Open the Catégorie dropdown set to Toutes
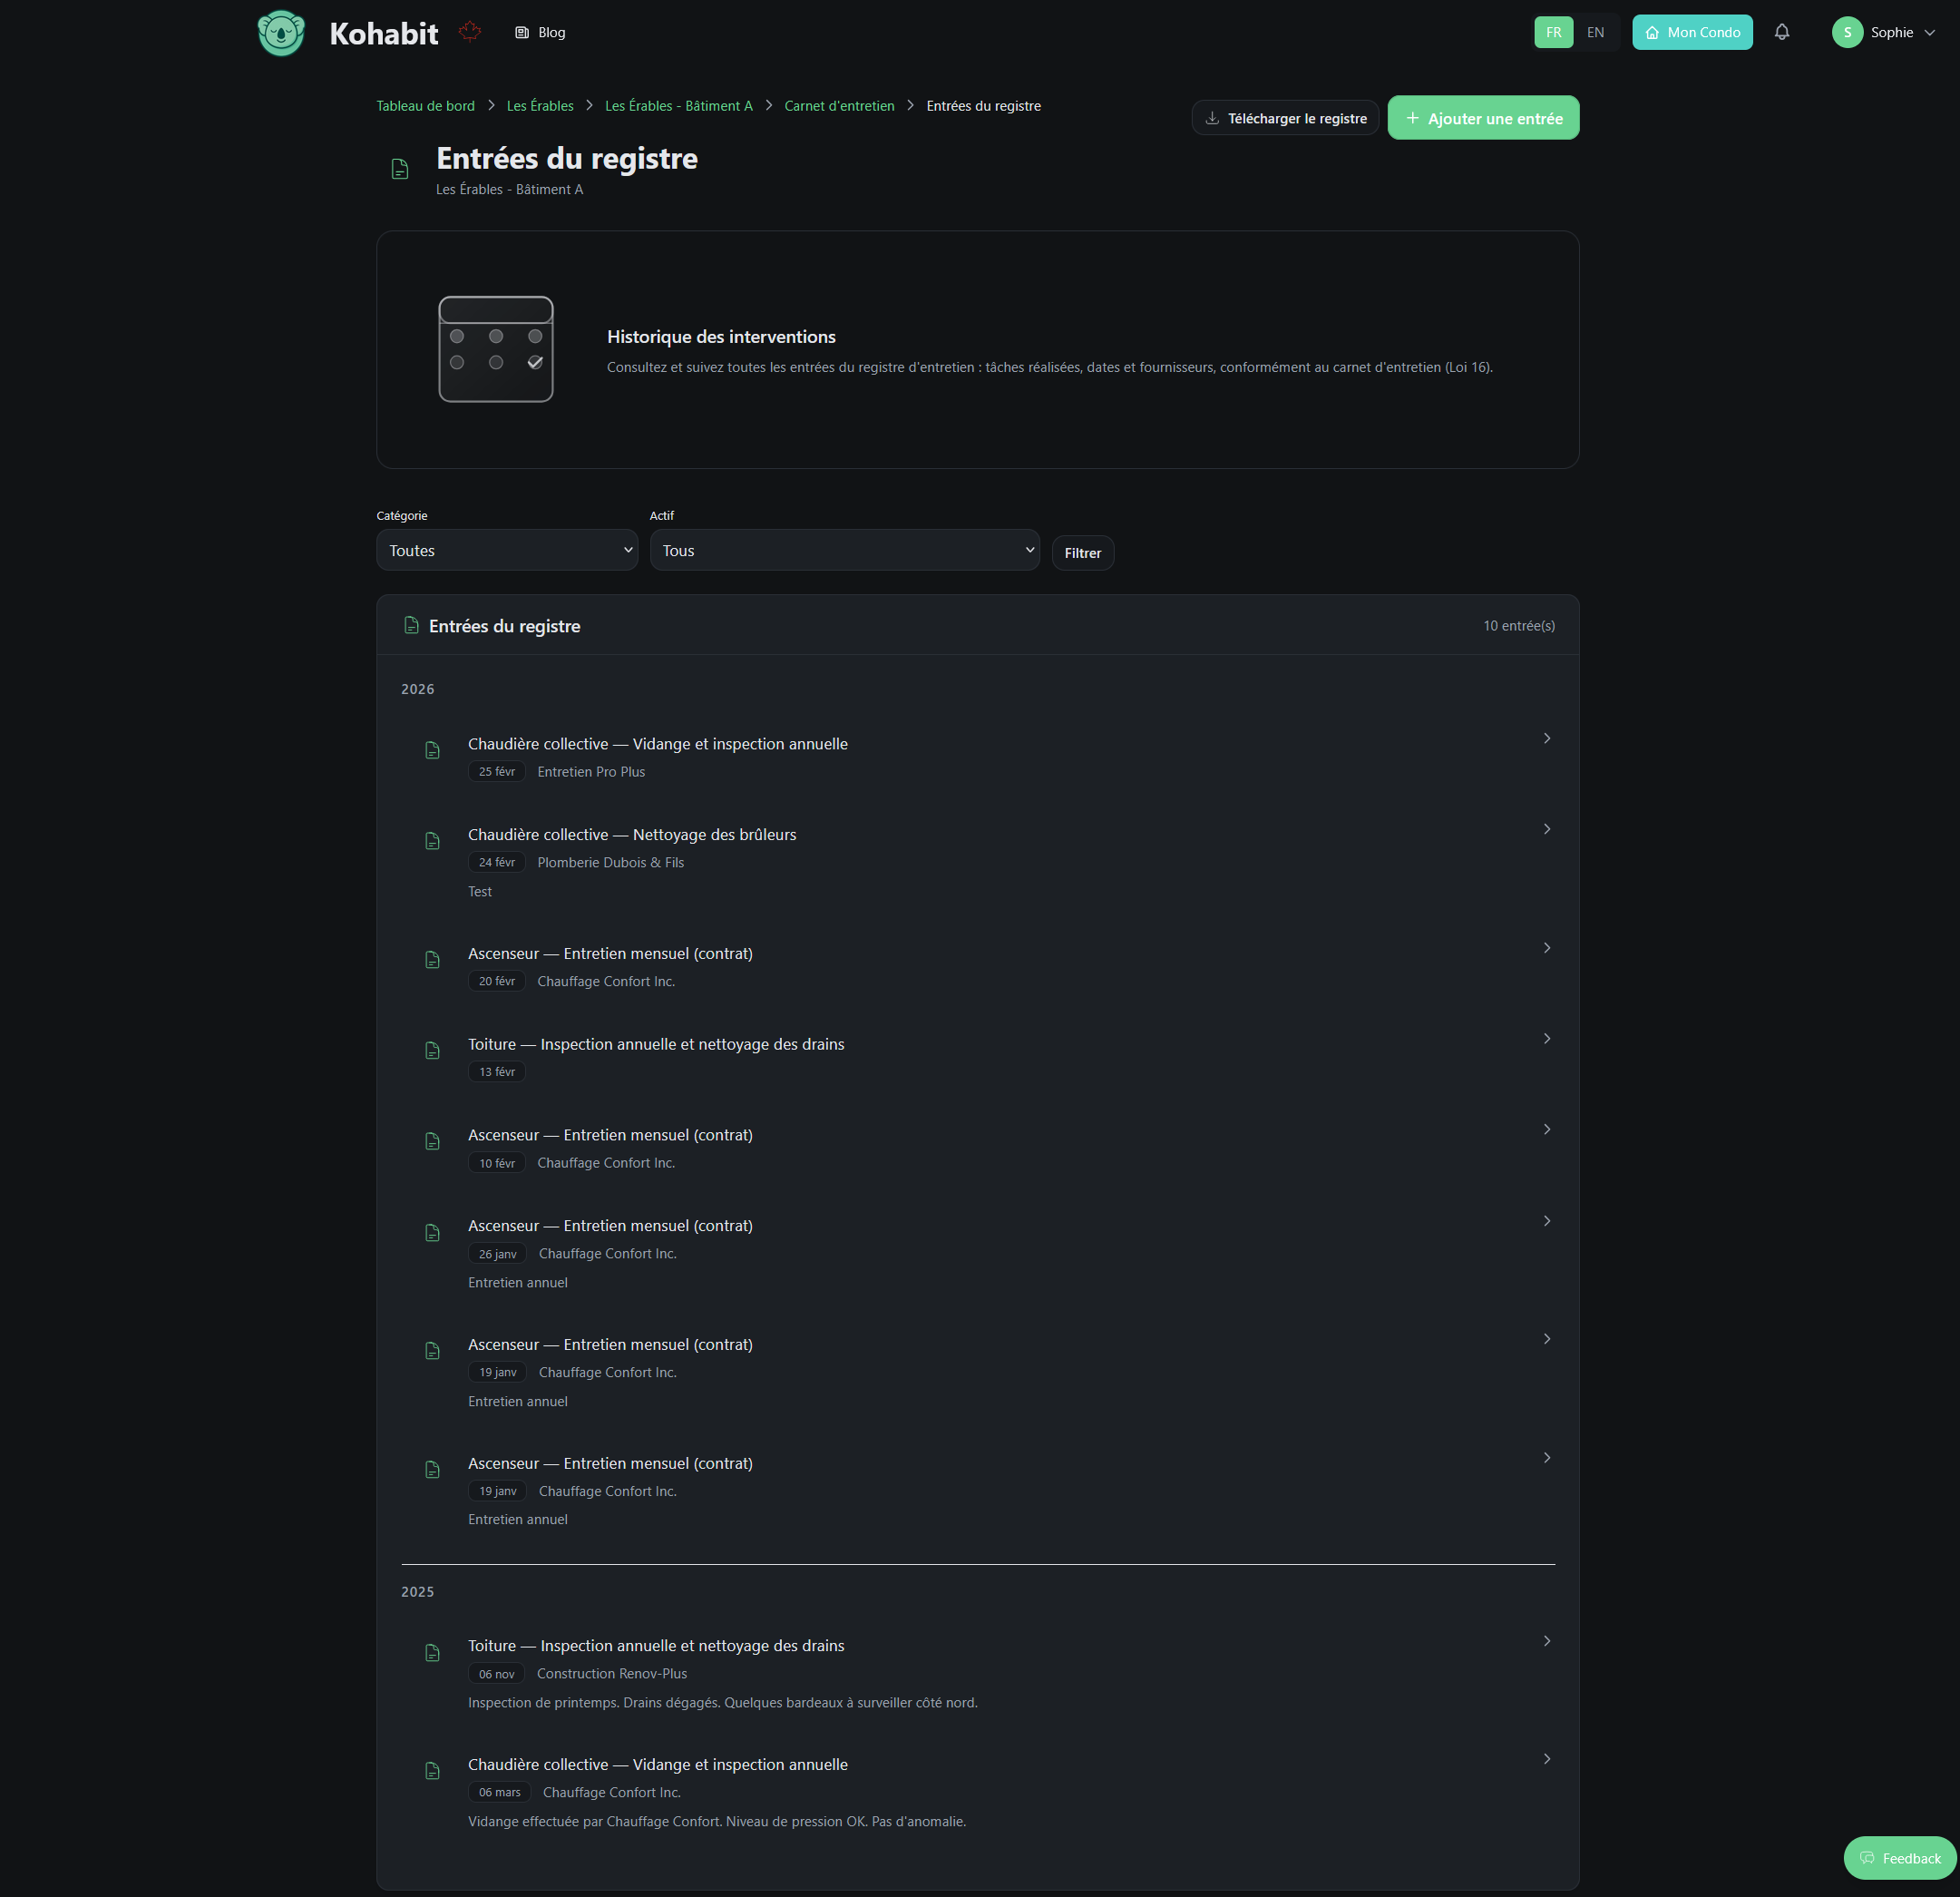This screenshot has width=1960, height=1897. coord(507,550)
